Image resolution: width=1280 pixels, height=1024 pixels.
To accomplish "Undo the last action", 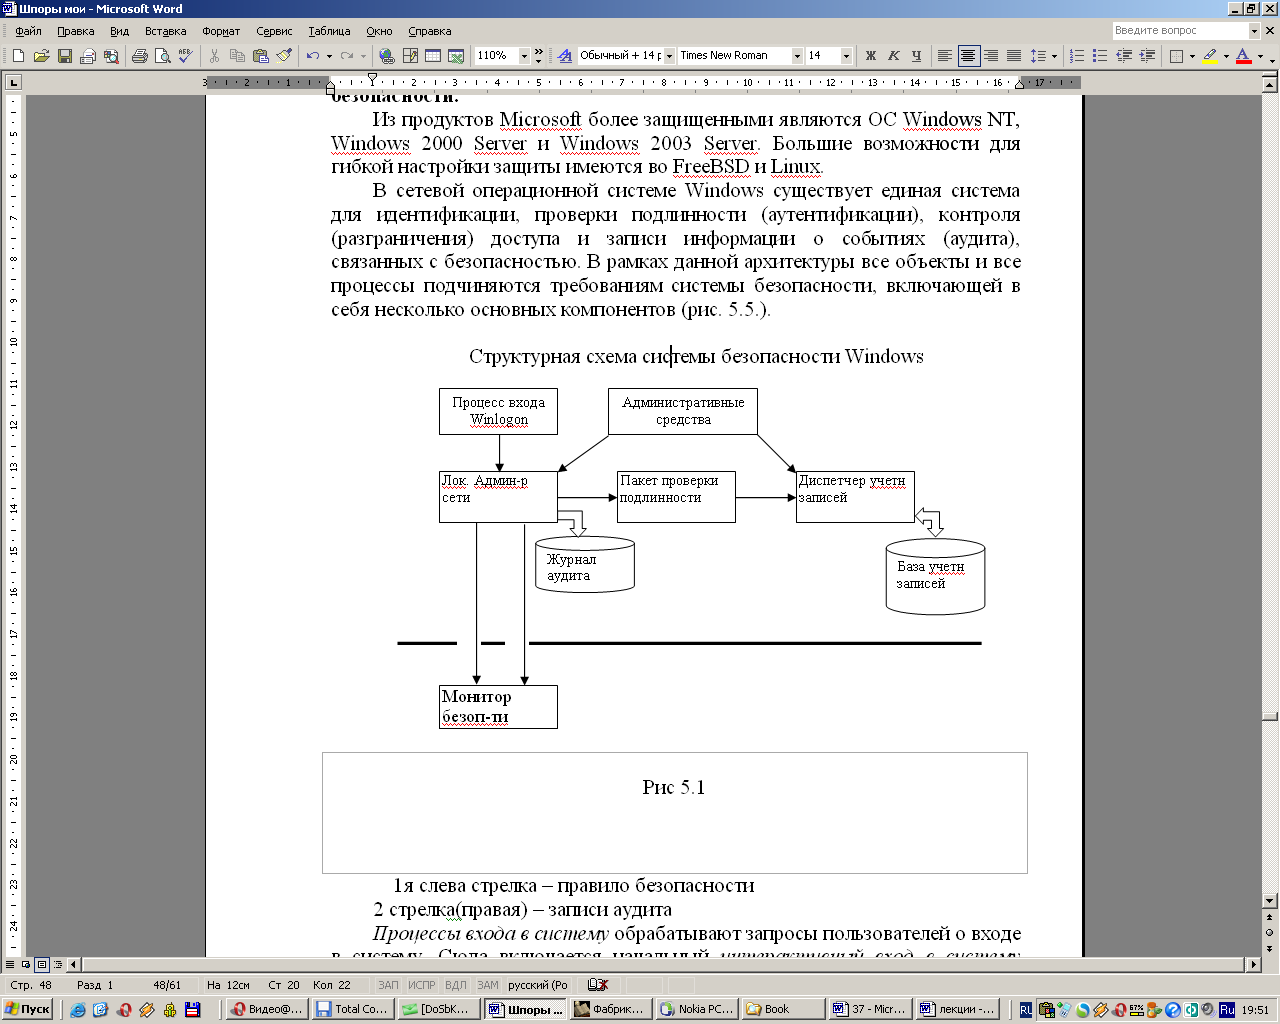I will (313, 56).
